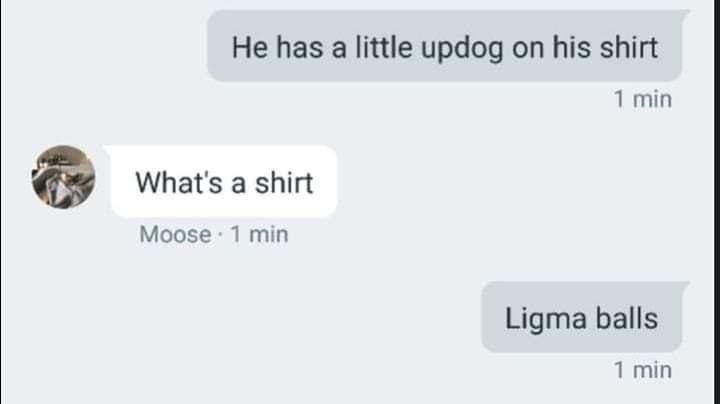Click the word 'shirt' in Moose's reply
Screen dimensions: 720x404
284,183
